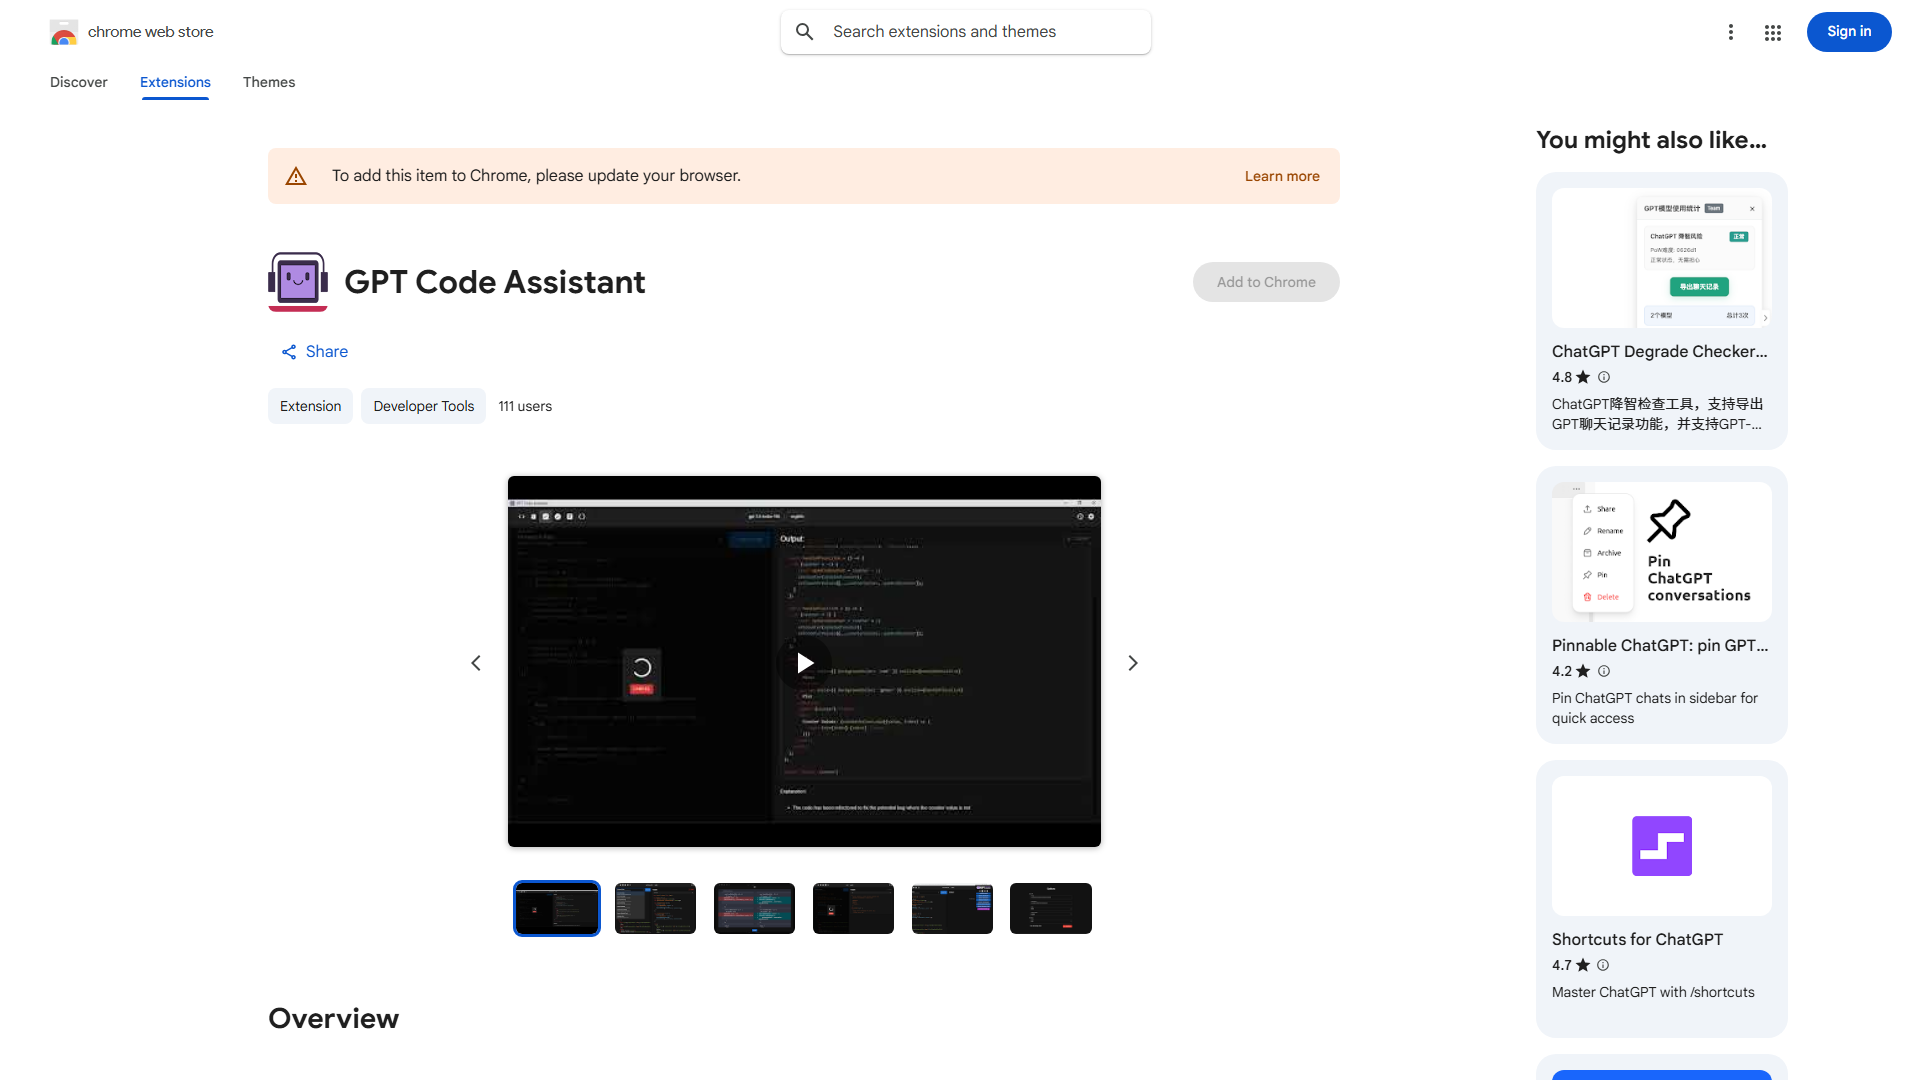
Task: Open the three-dot more options menu
Action: tap(1731, 31)
